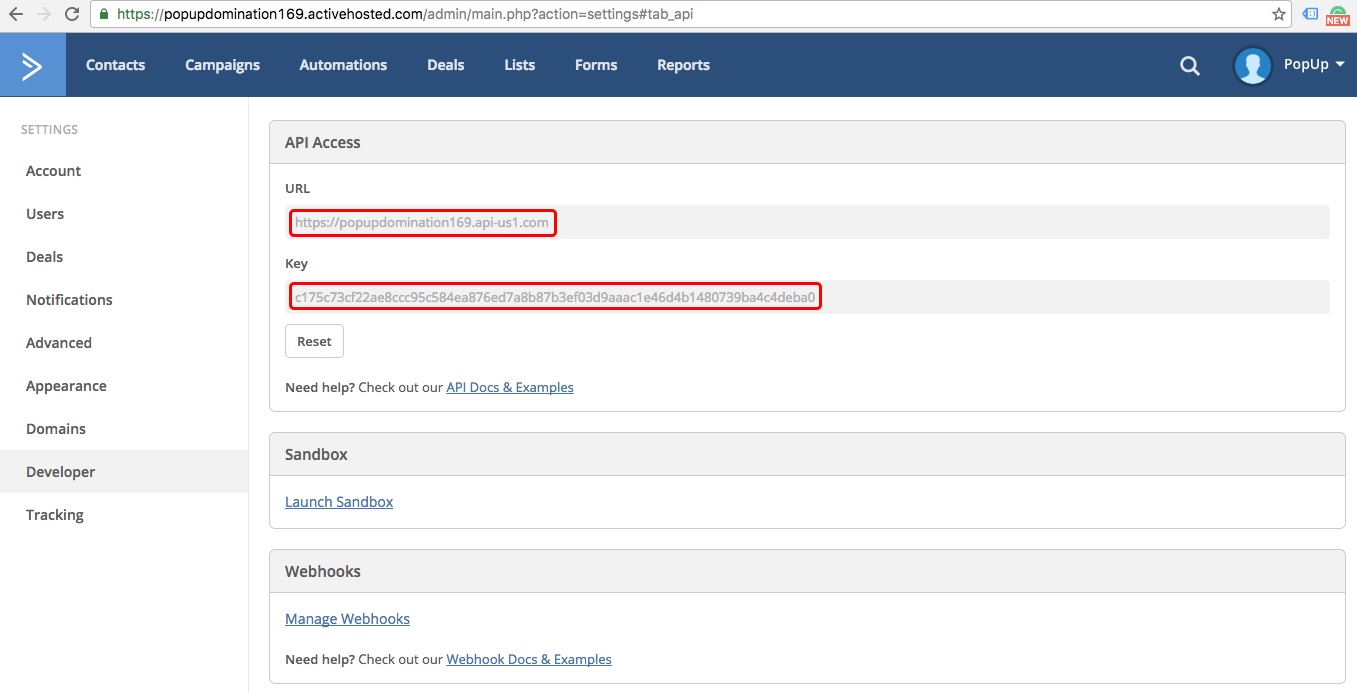The width and height of the screenshot is (1357, 693).
Task: Click the API Key field
Action: coord(807,297)
